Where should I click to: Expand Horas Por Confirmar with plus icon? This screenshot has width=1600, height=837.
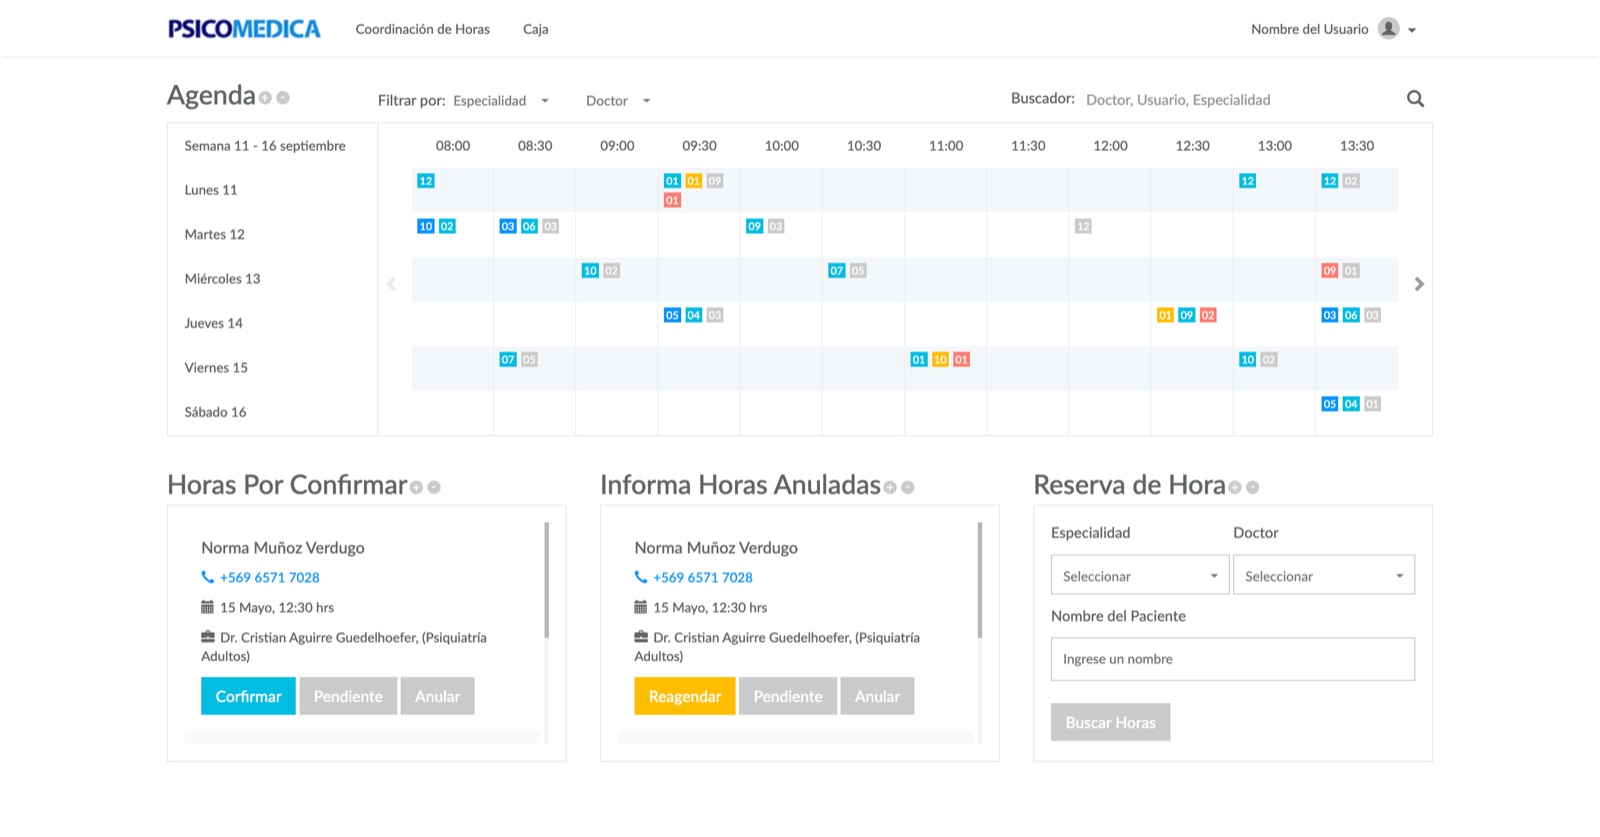tap(416, 488)
